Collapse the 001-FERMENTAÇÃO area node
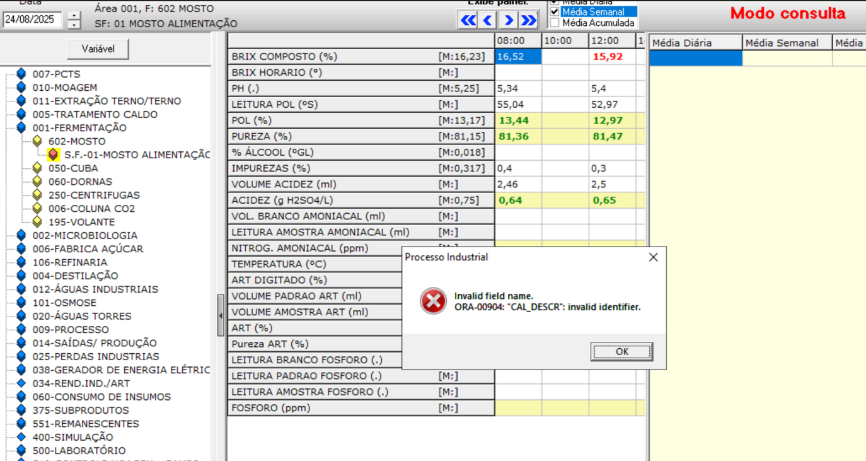The width and height of the screenshot is (866, 461). [x=22, y=128]
